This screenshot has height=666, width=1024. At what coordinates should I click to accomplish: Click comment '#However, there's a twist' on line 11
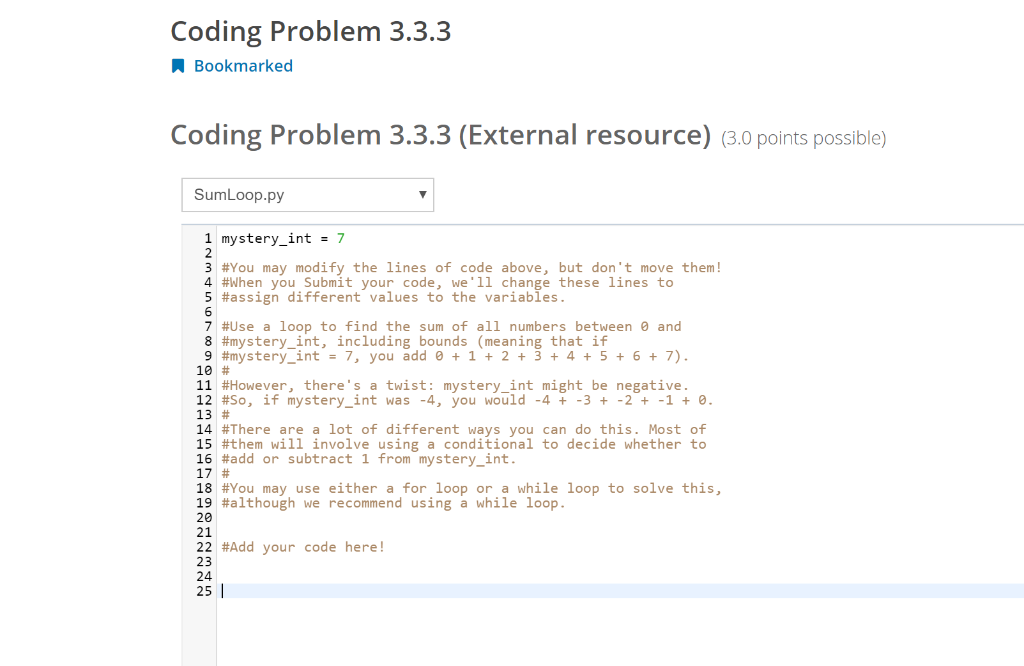point(455,385)
